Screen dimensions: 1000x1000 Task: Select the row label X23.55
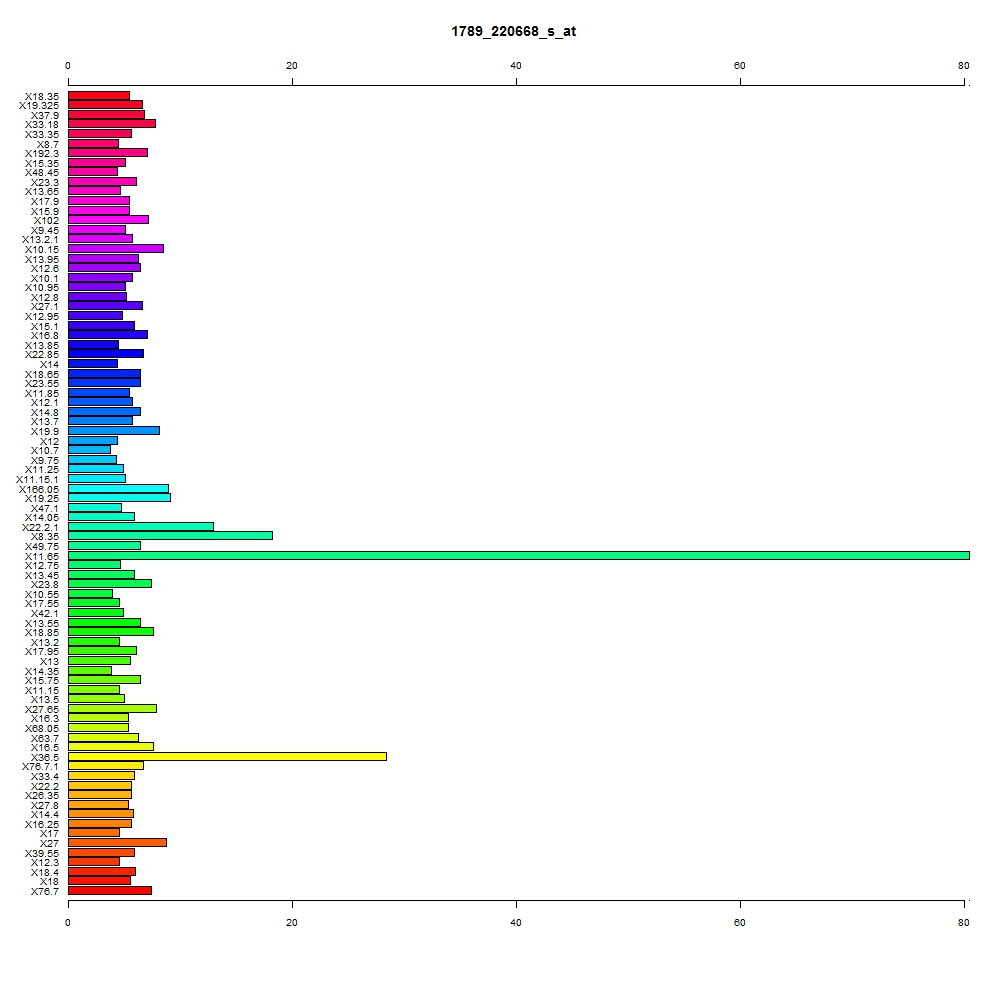[x=42, y=383]
